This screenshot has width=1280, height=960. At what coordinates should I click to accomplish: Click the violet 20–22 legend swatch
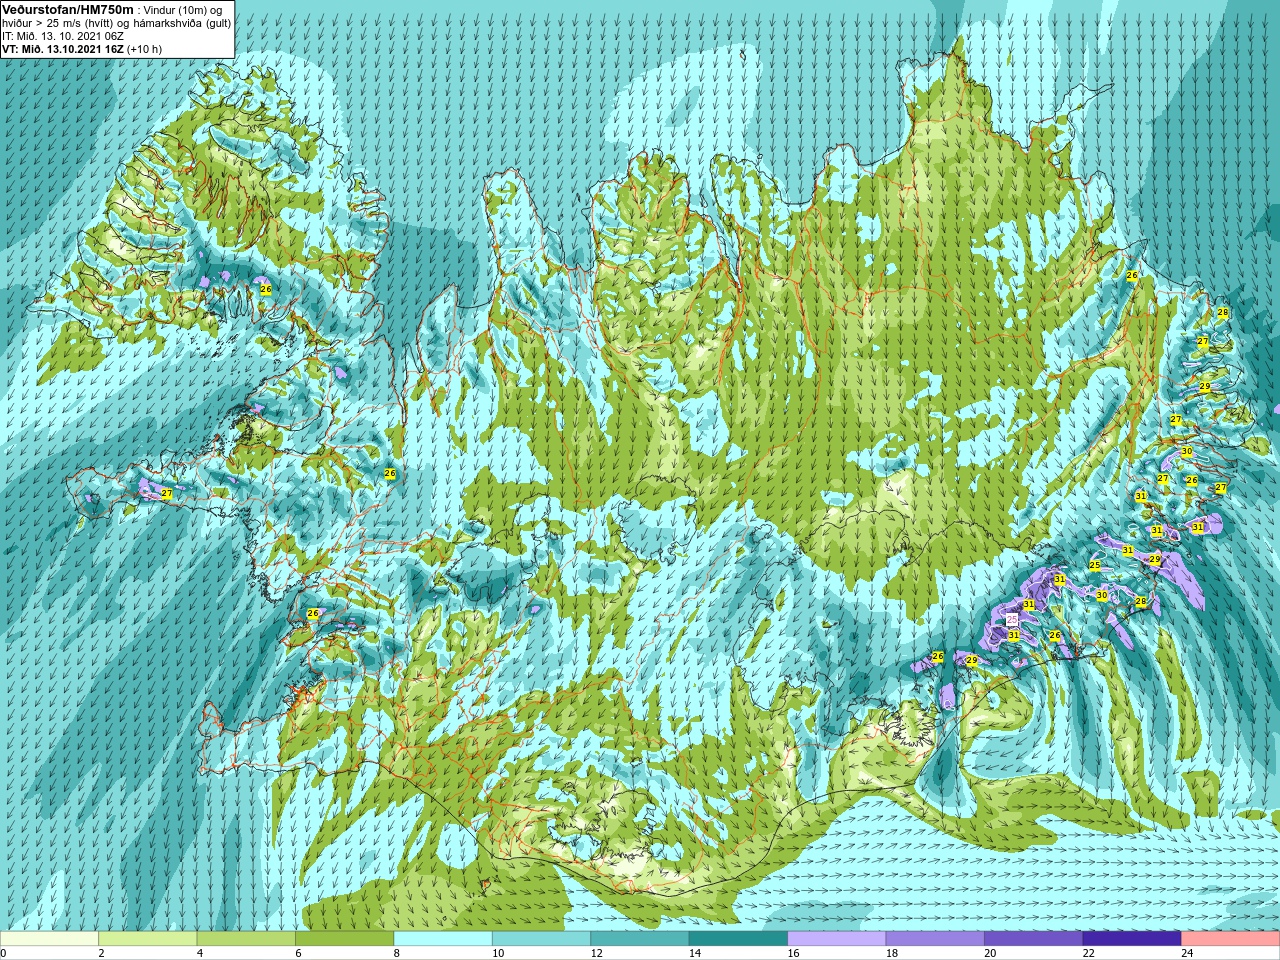click(x=1034, y=939)
